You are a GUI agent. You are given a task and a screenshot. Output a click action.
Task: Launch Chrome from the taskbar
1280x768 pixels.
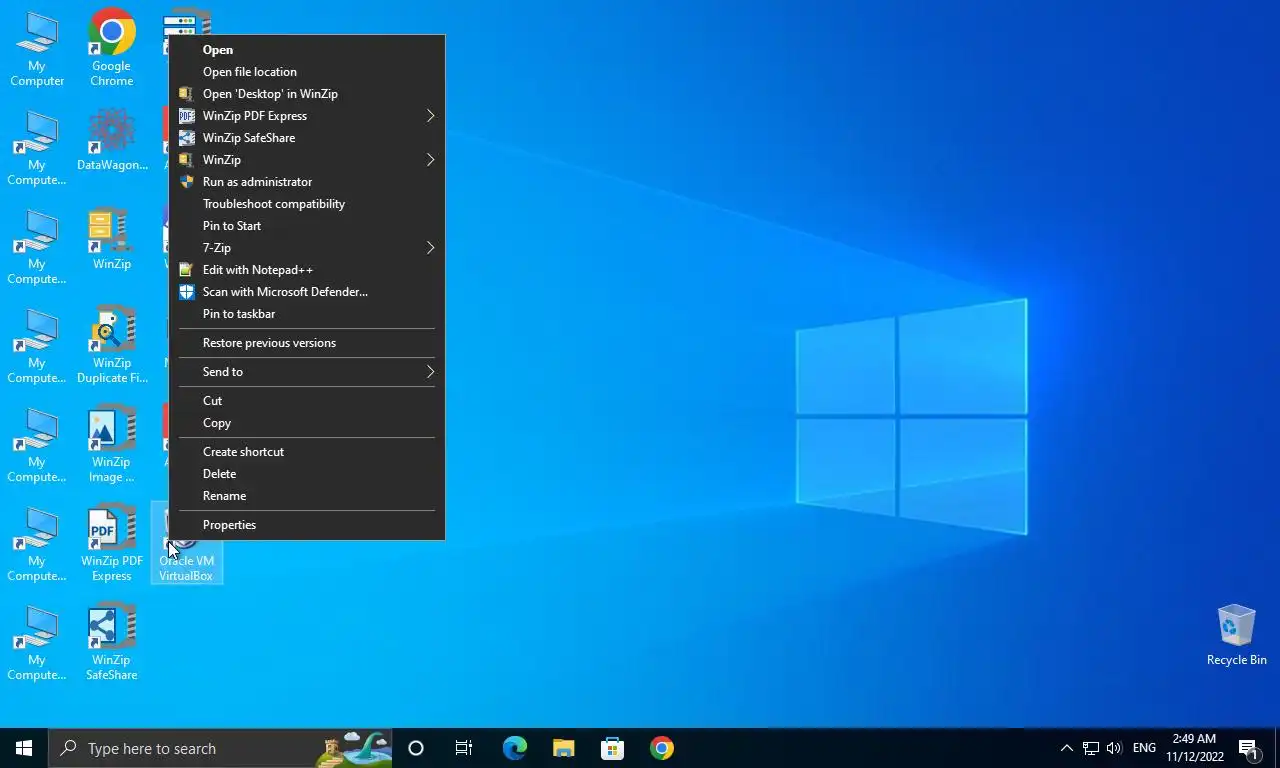pos(661,748)
